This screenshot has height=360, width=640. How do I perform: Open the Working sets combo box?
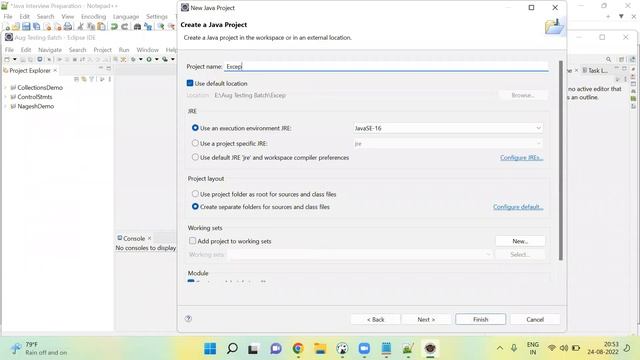click(x=360, y=254)
